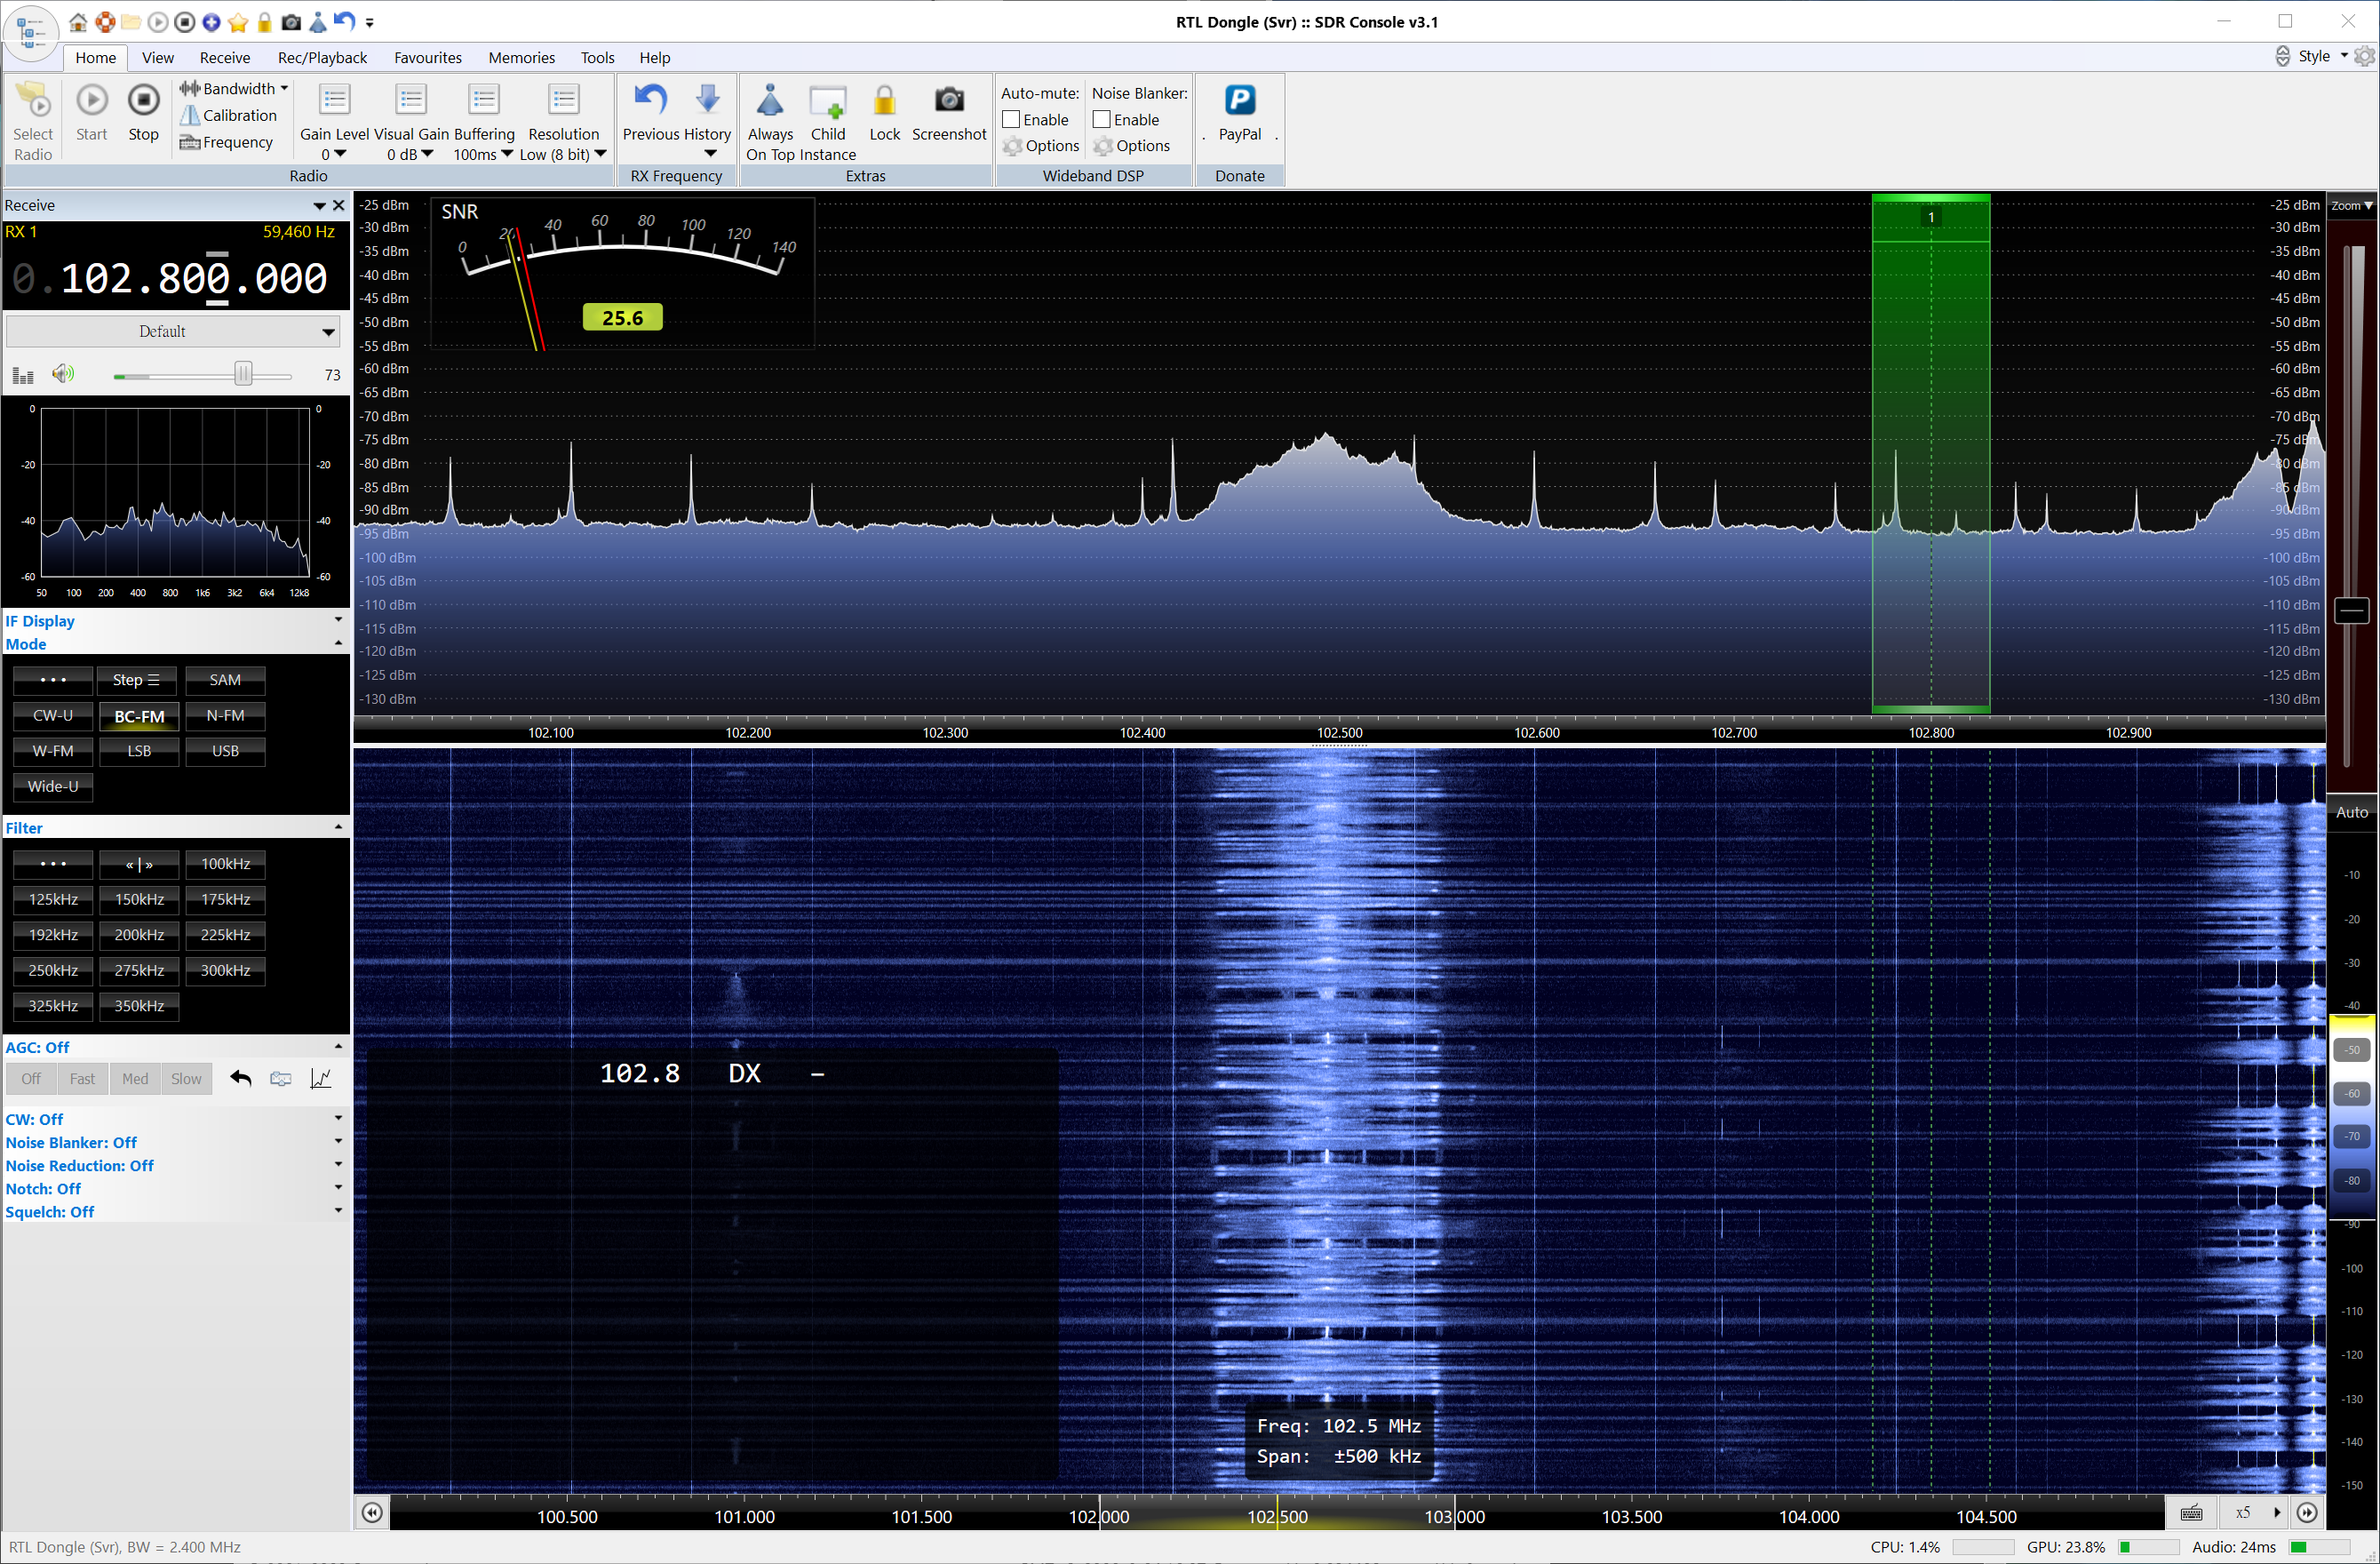The width and height of the screenshot is (2380, 1564).
Task: Click the home icon in title bar
Action: [x=78, y=21]
